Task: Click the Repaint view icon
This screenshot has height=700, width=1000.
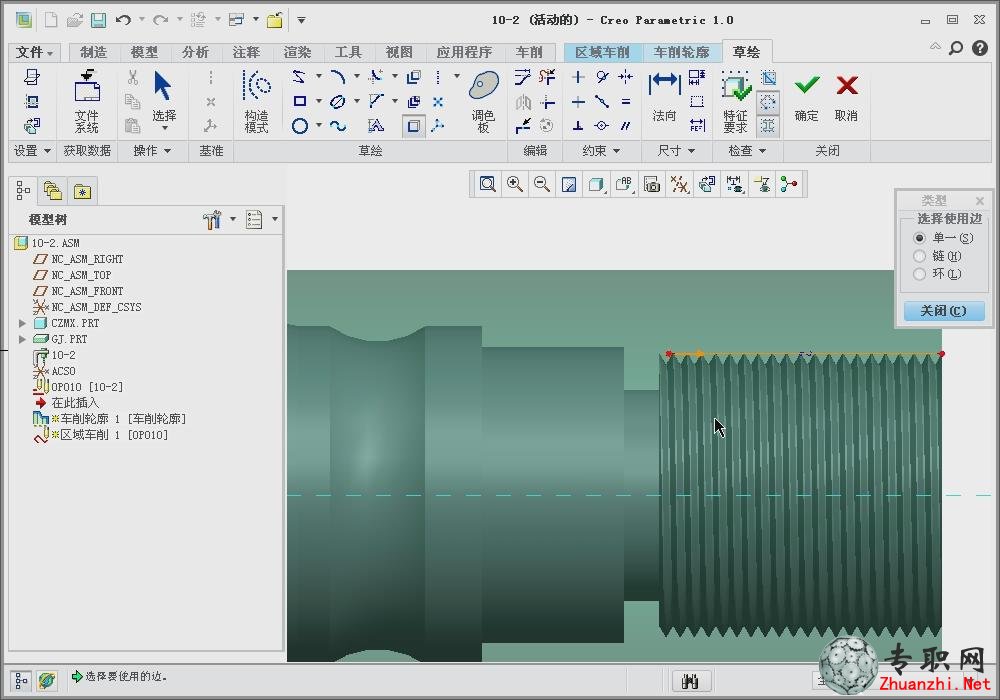Action: tap(569, 185)
